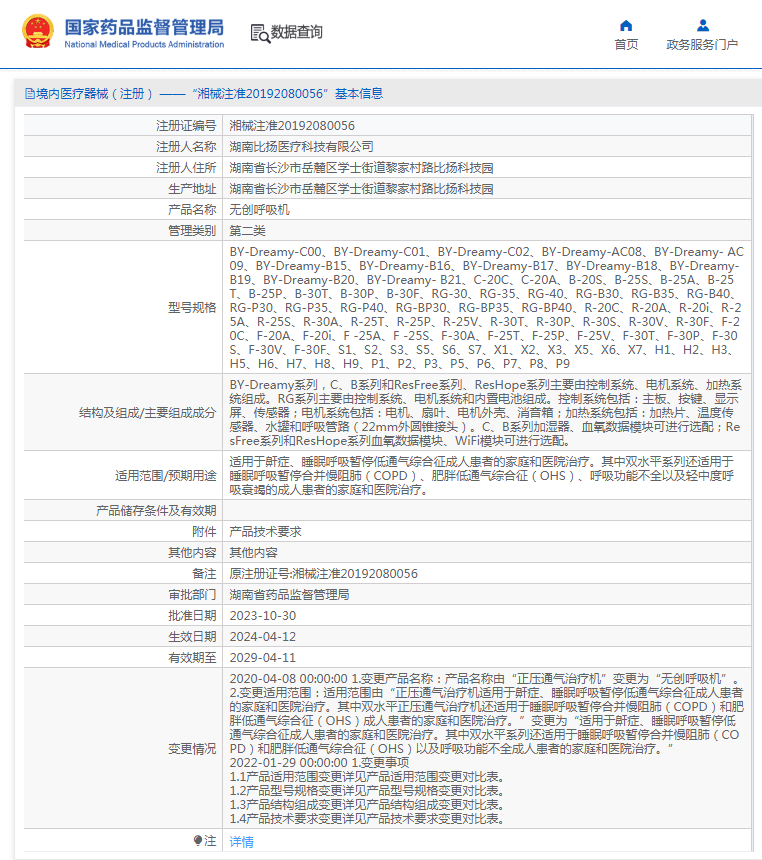
Task: Click the 产品技术要求 attachment cell
Action: (265, 531)
